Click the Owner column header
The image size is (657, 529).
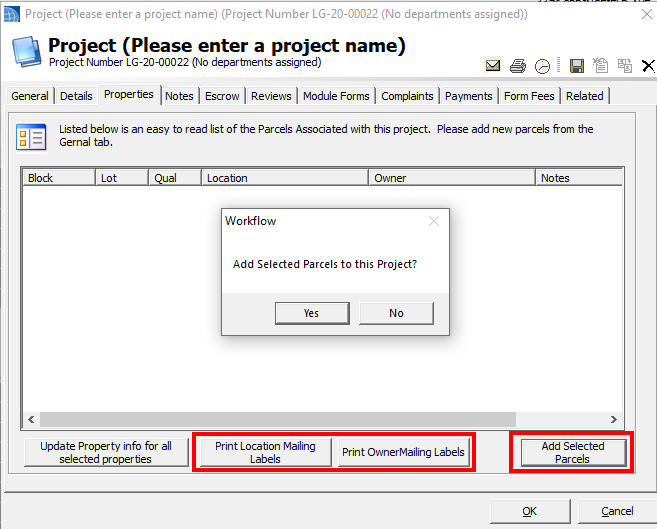tap(452, 178)
